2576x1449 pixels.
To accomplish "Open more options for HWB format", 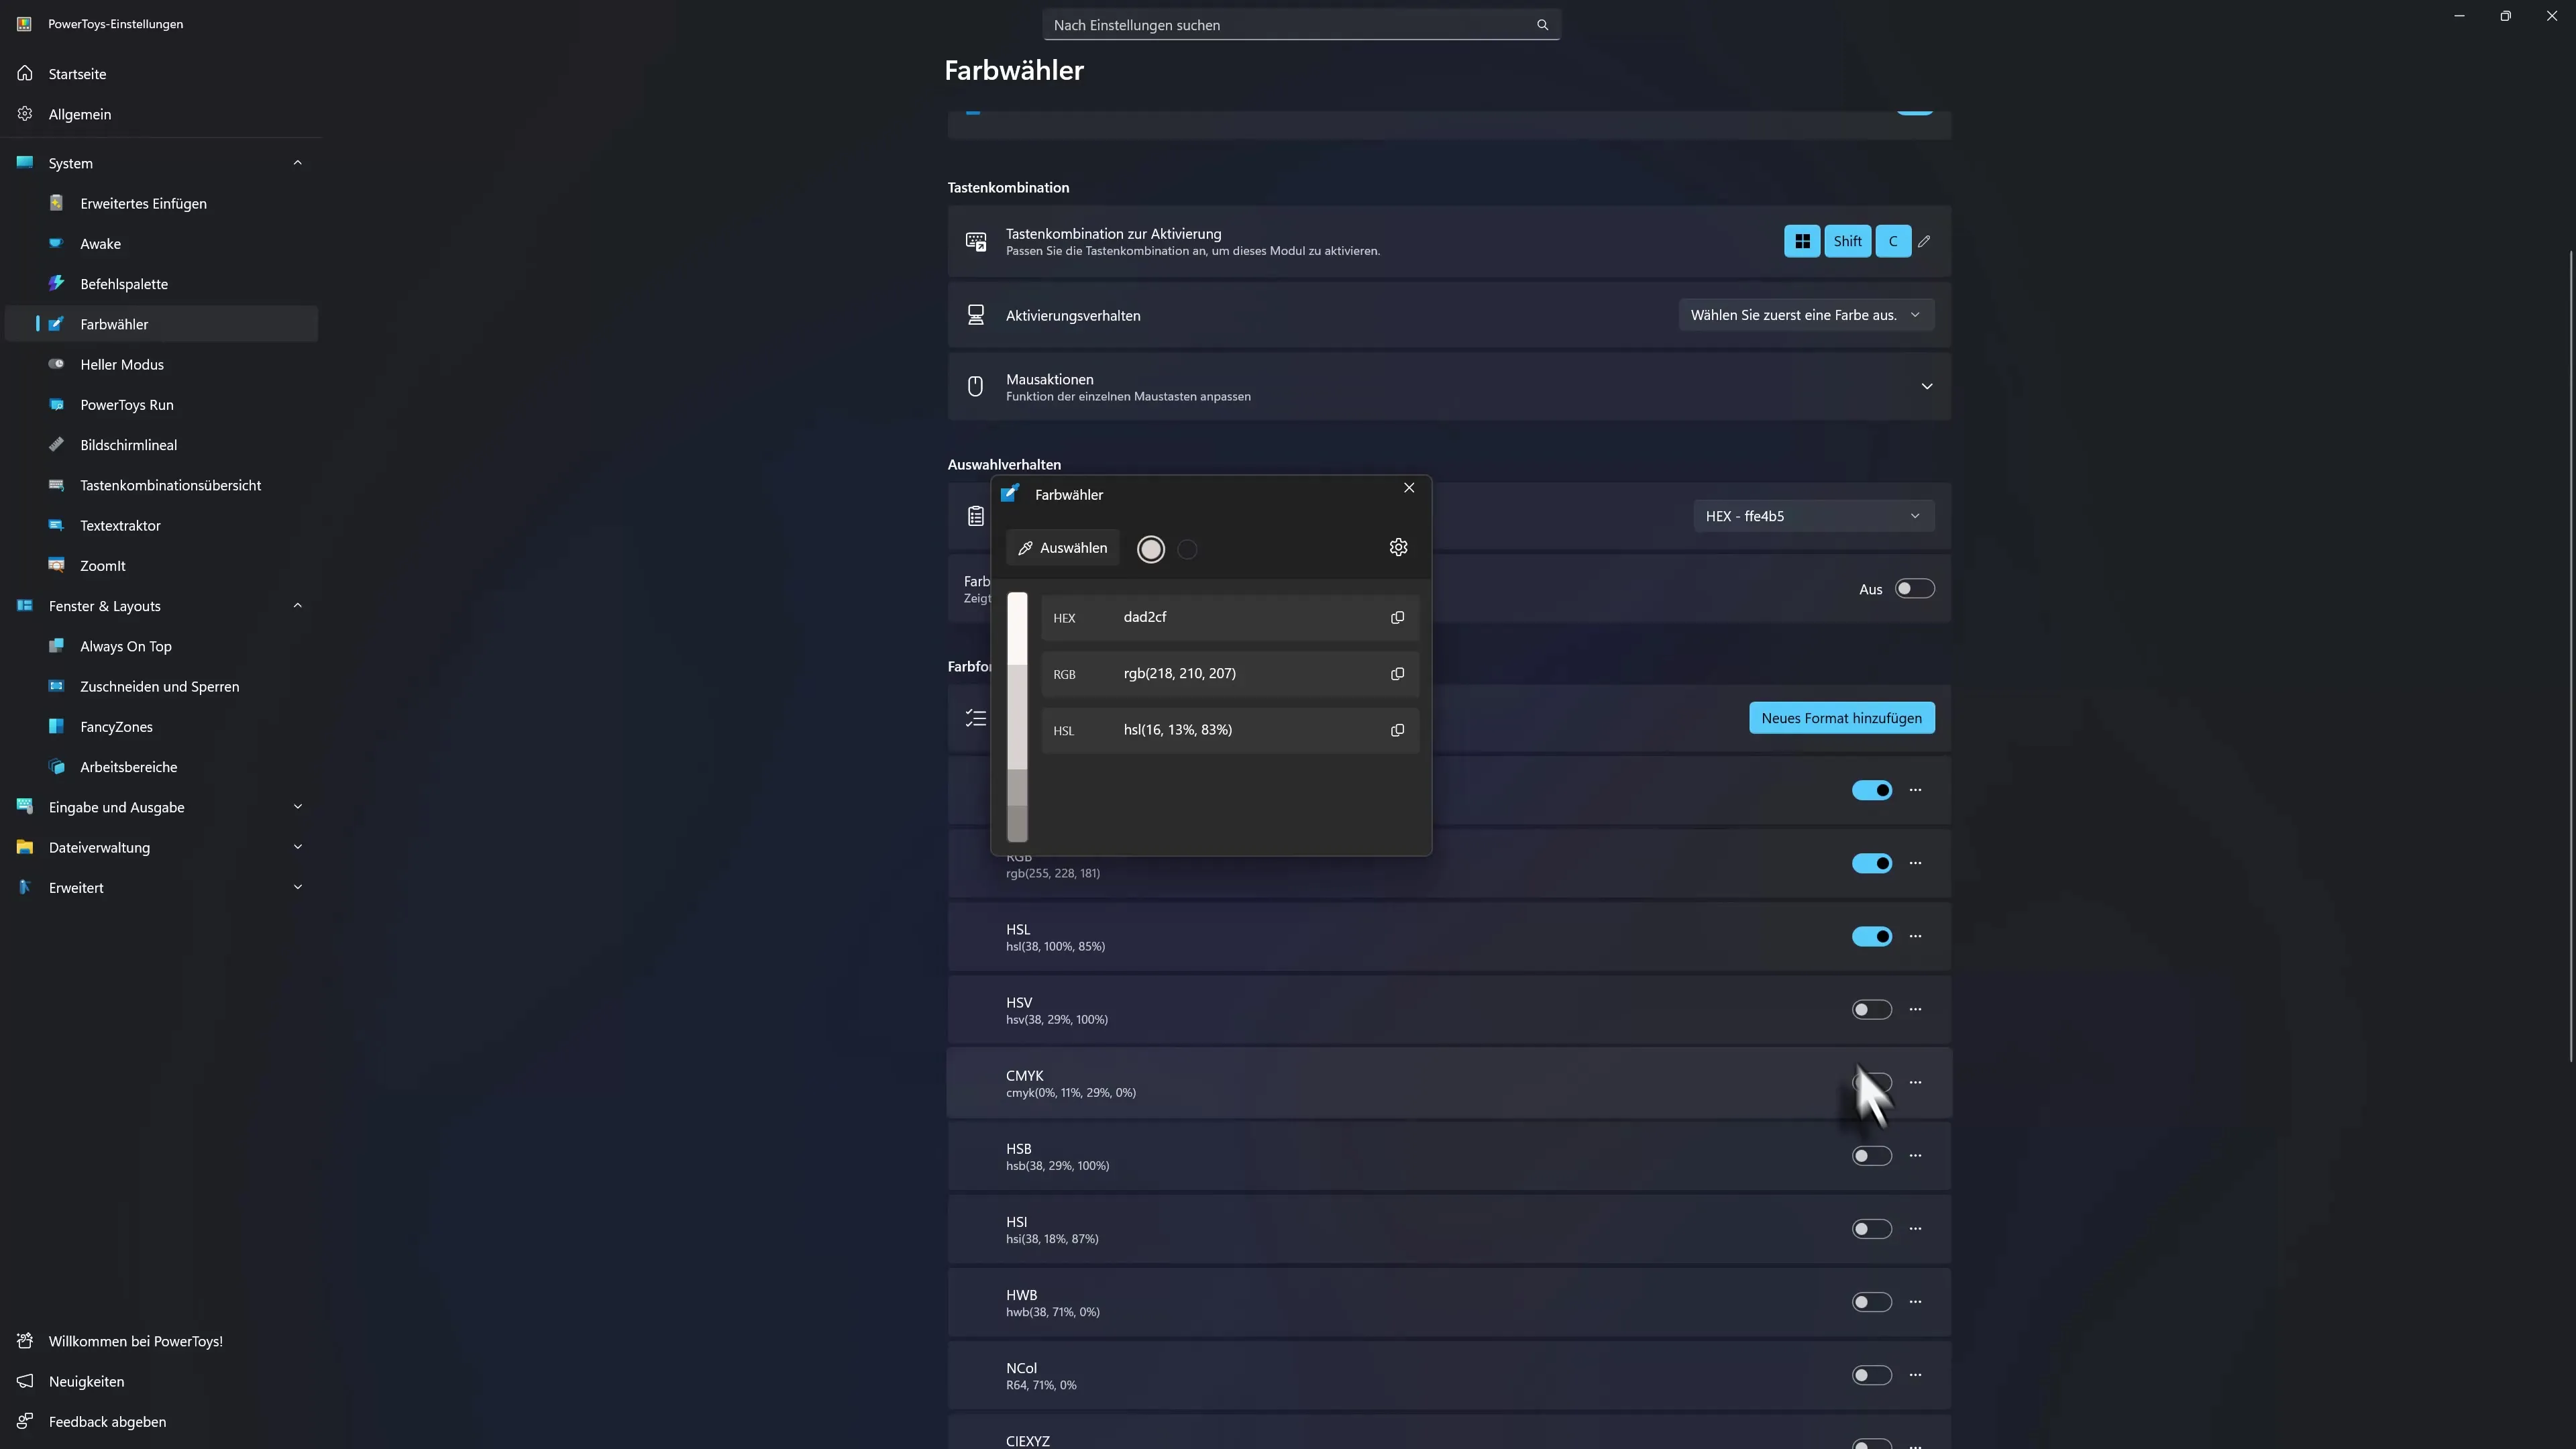I will [x=1915, y=1302].
